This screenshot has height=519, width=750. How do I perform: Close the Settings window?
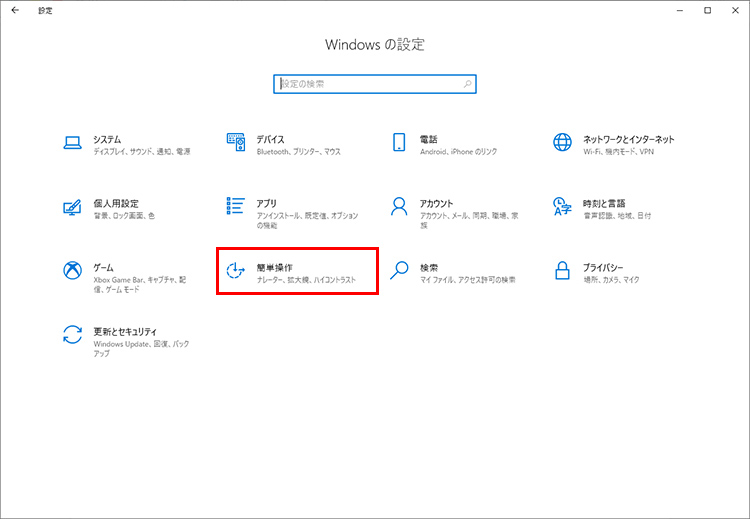[735, 10]
